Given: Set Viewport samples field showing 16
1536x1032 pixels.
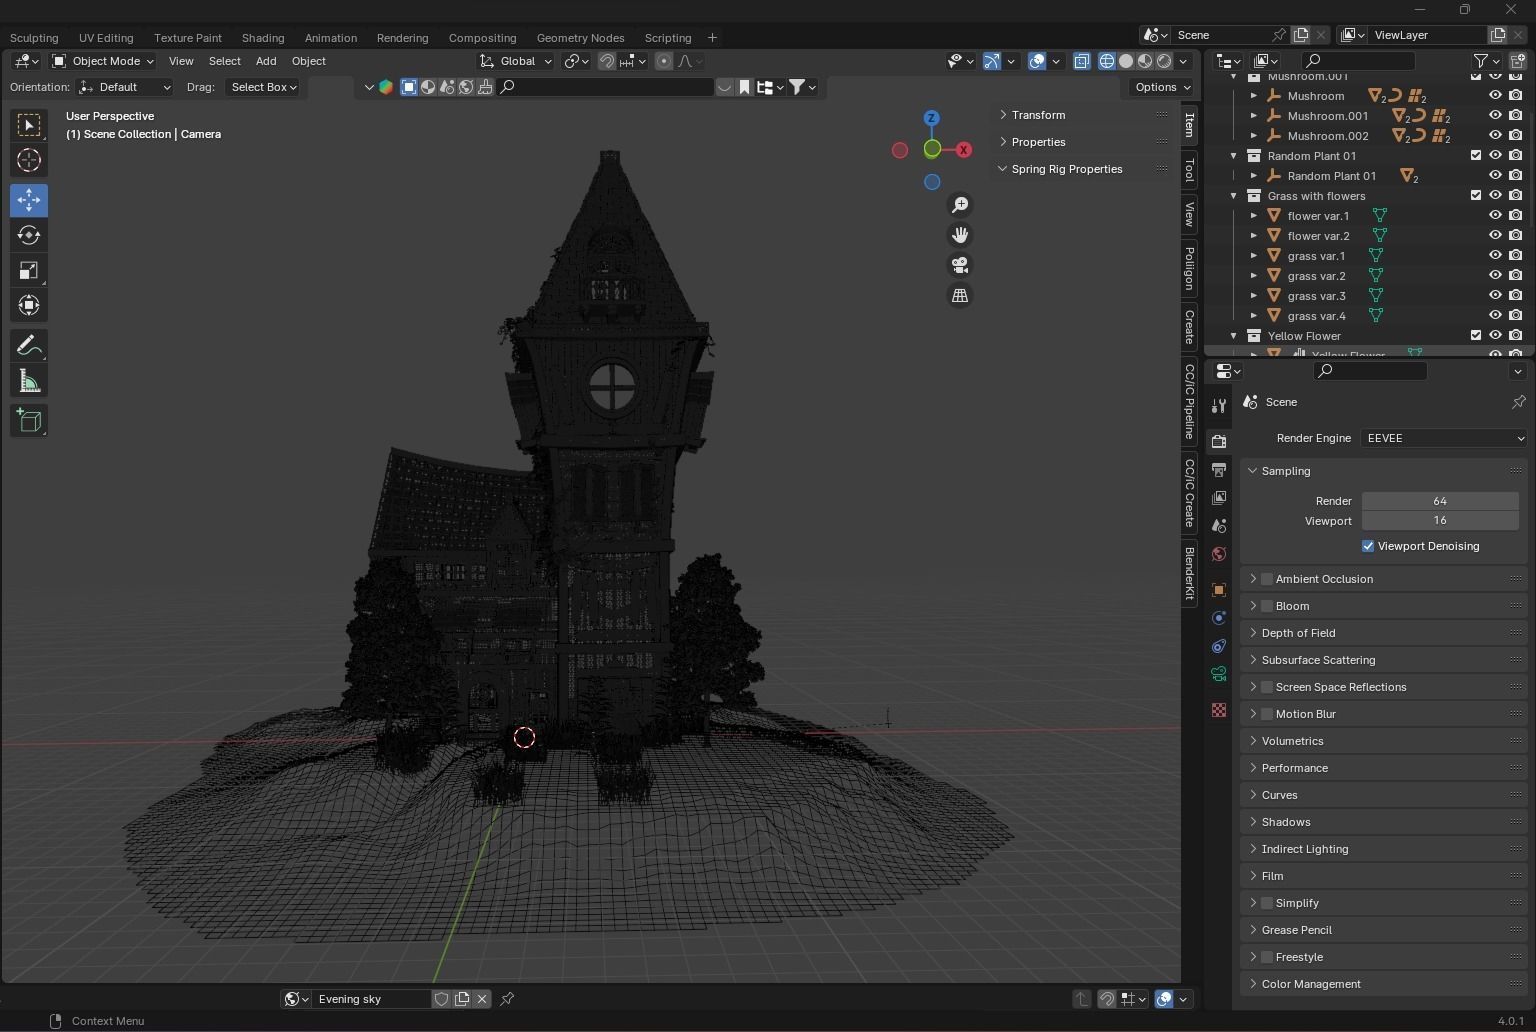Looking at the screenshot, I should pos(1440,520).
